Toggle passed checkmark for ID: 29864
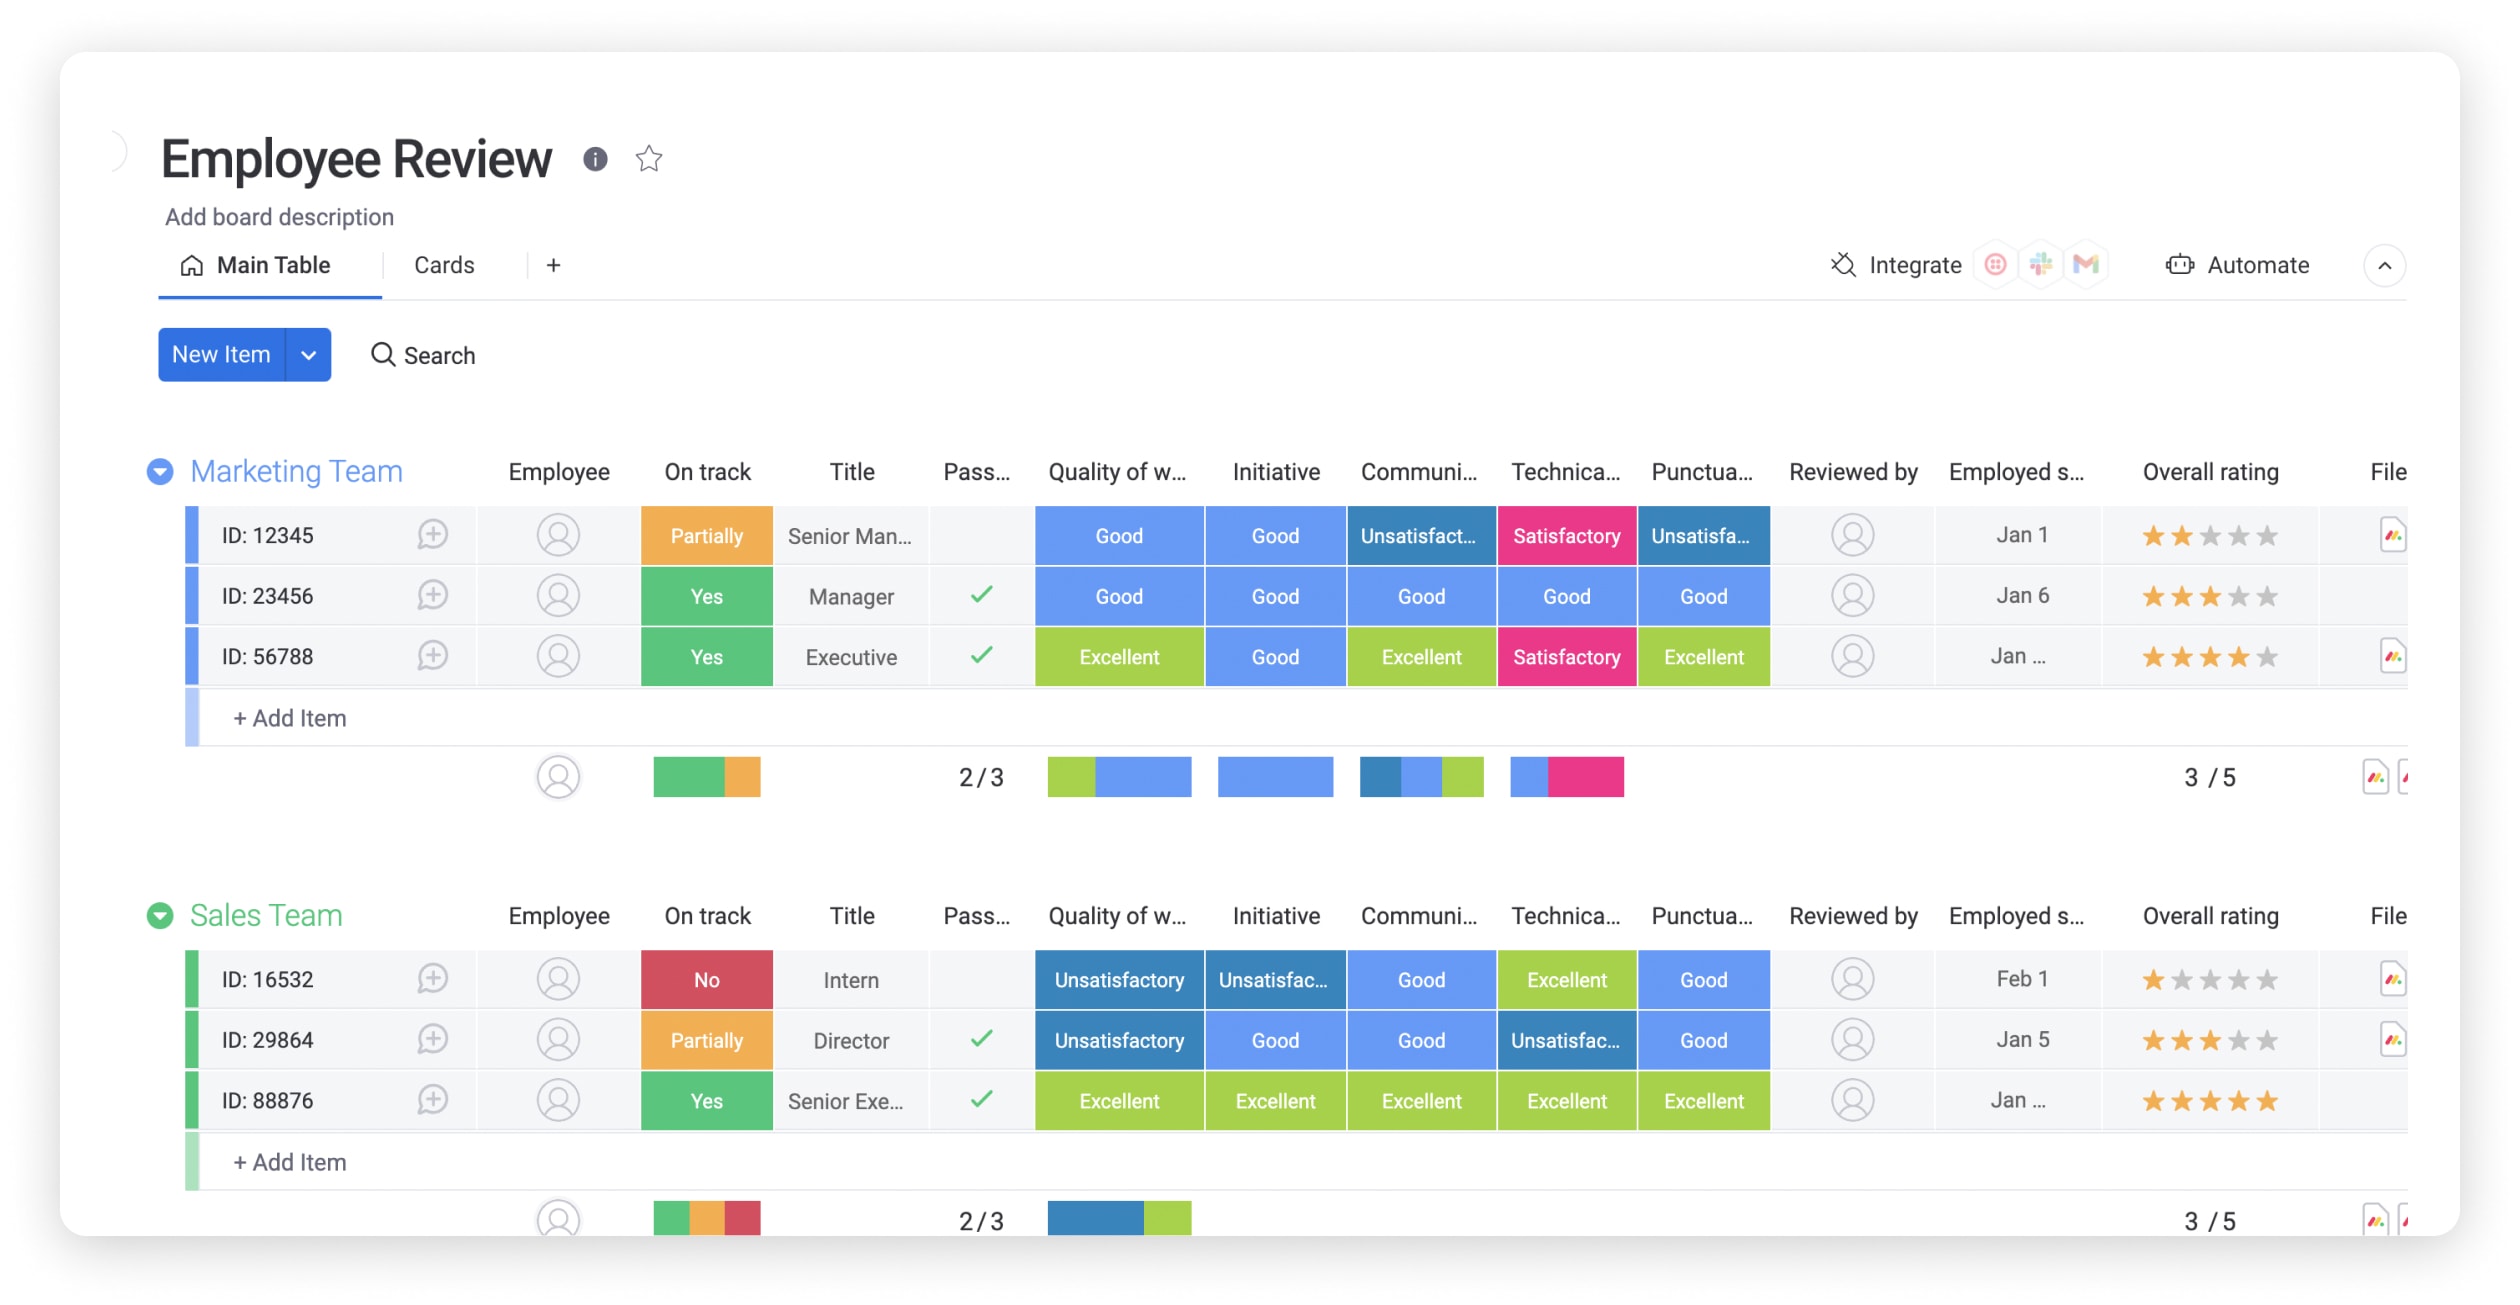 tap(981, 1040)
